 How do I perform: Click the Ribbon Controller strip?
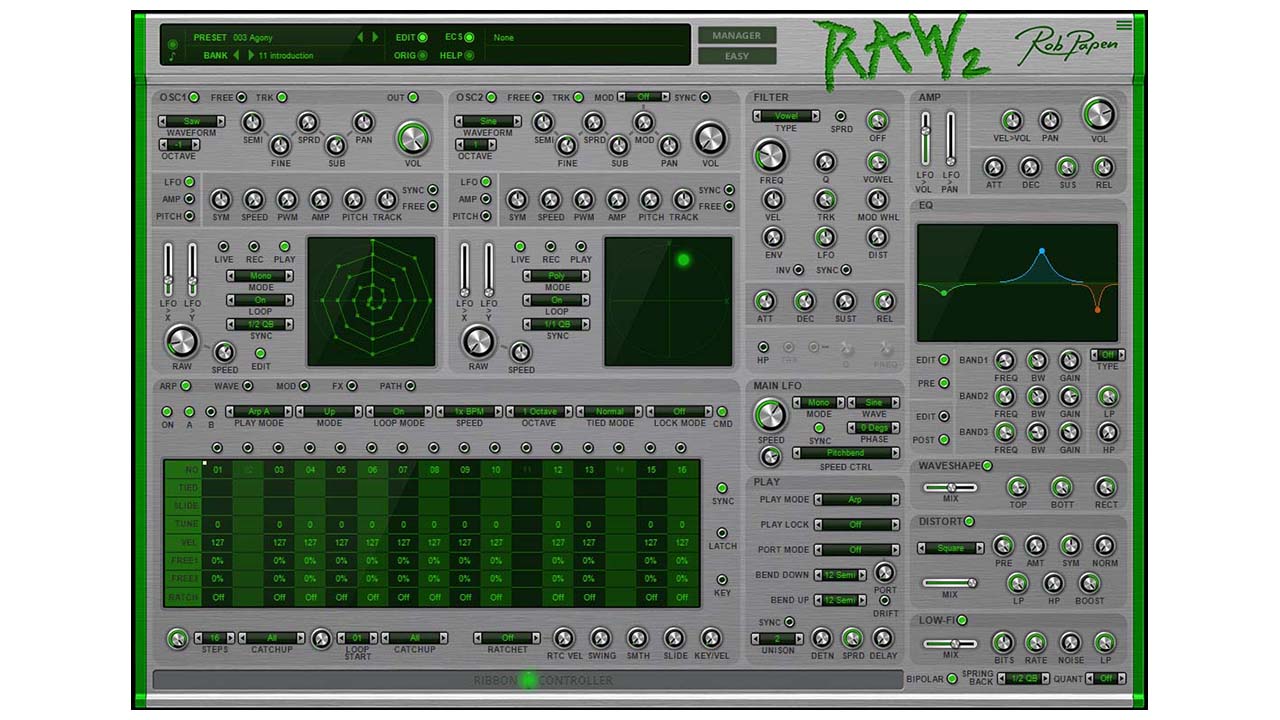[527, 680]
